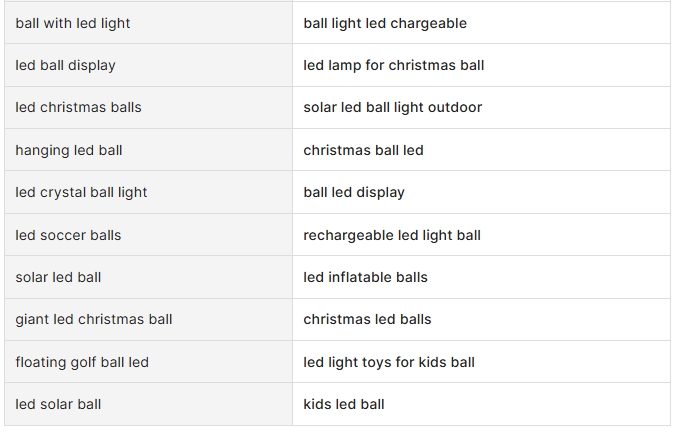This screenshot has height=434, width=681.
Task: Click 'led christmas balls' cell
Action: 149,107
